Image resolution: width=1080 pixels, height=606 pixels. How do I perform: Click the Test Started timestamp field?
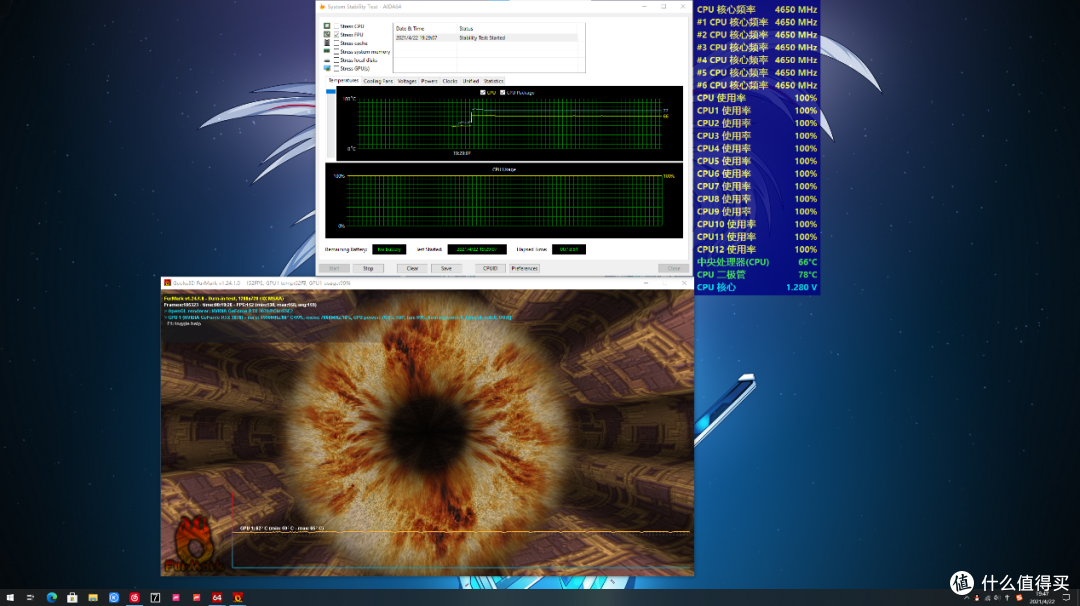pyautogui.click(x=477, y=249)
